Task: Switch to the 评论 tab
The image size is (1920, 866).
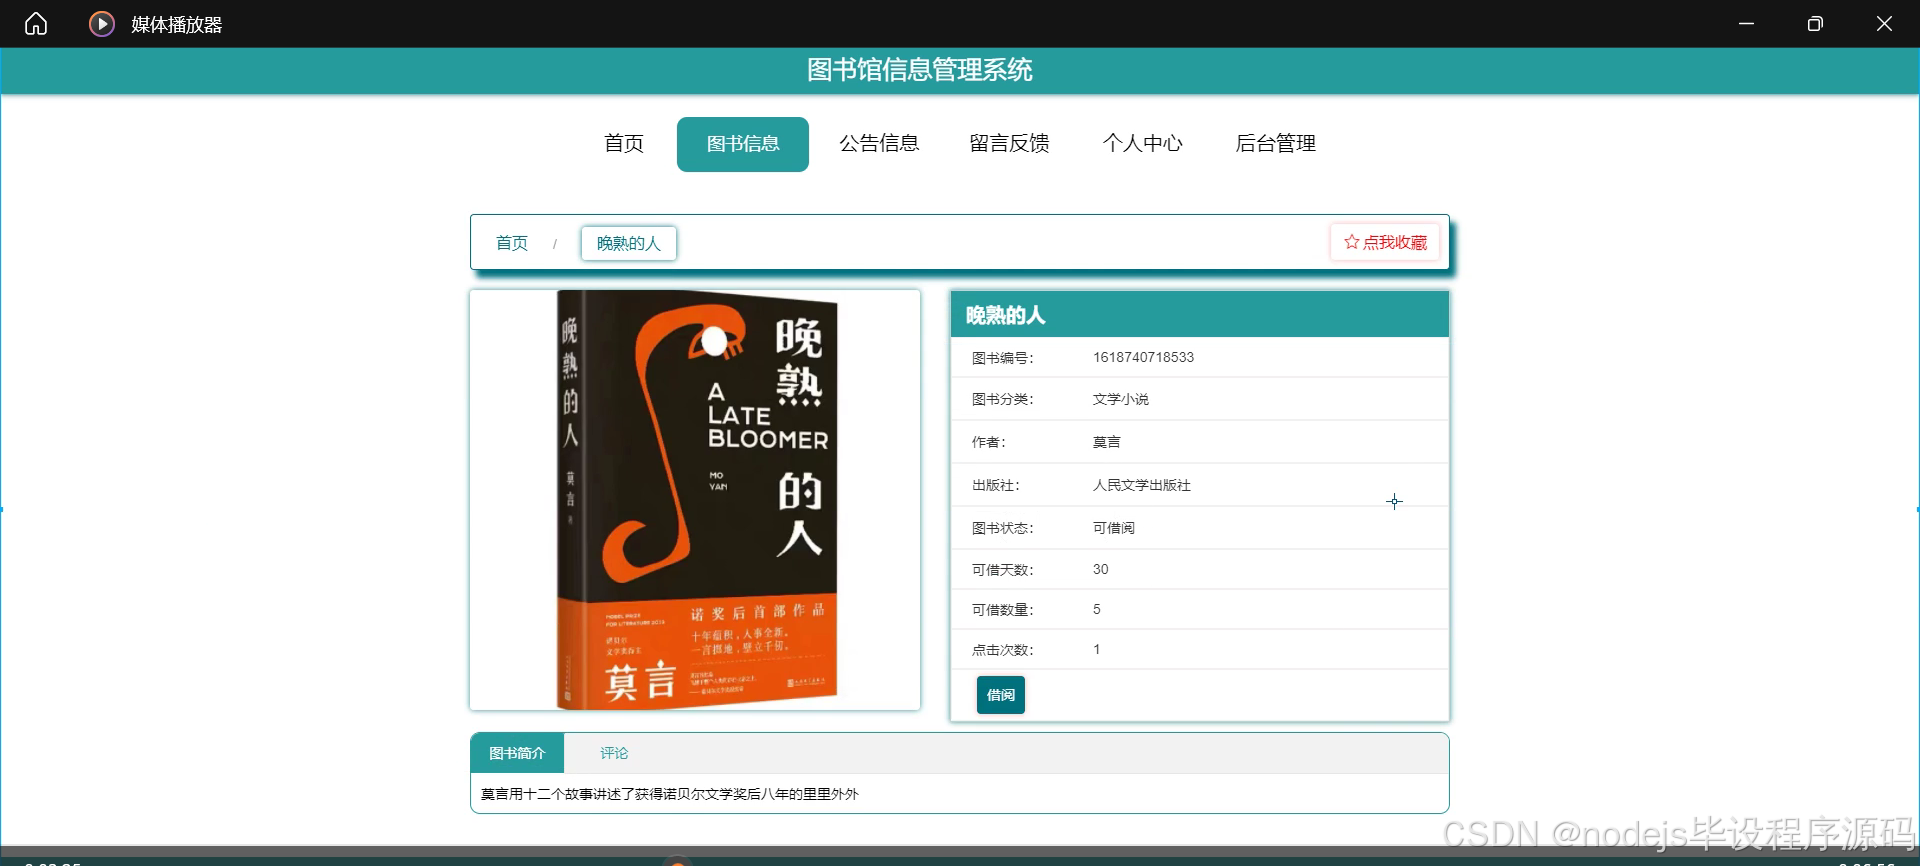Action: (614, 753)
